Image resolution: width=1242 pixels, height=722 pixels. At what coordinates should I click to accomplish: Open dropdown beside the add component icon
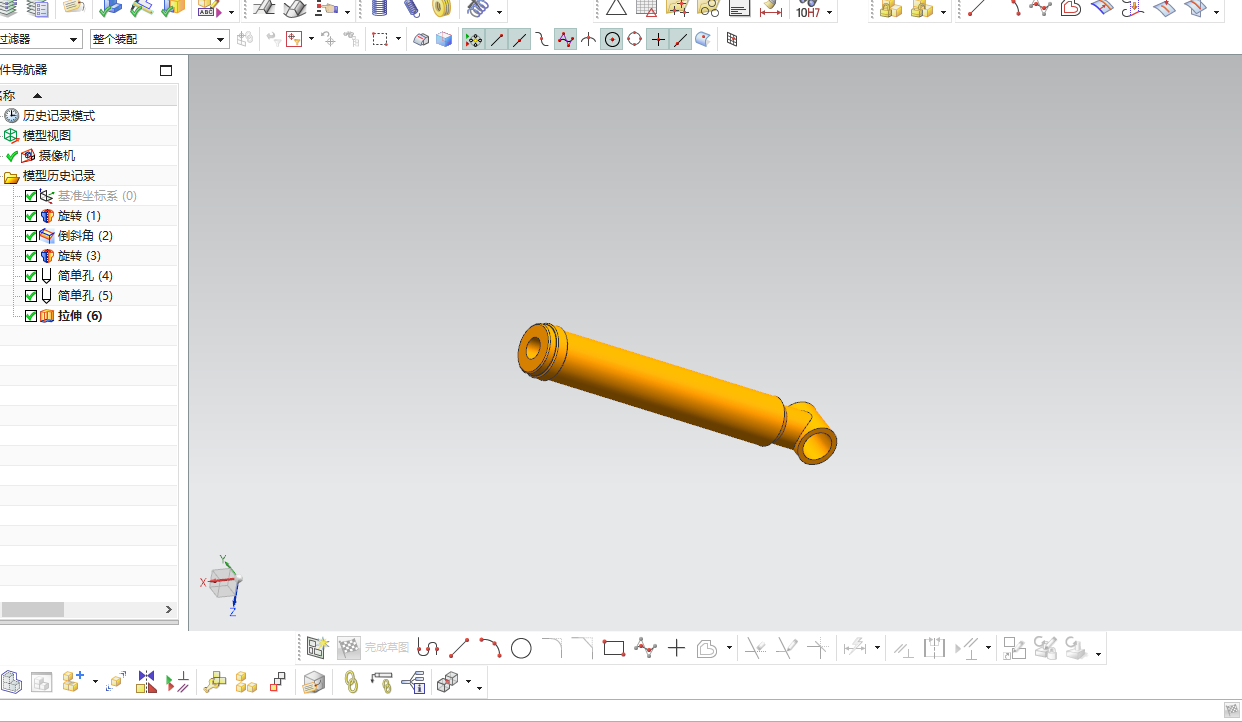tap(95, 683)
